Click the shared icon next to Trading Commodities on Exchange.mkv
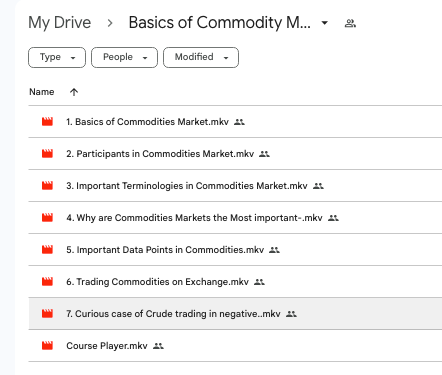The image size is (442, 375). coord(259,282)
